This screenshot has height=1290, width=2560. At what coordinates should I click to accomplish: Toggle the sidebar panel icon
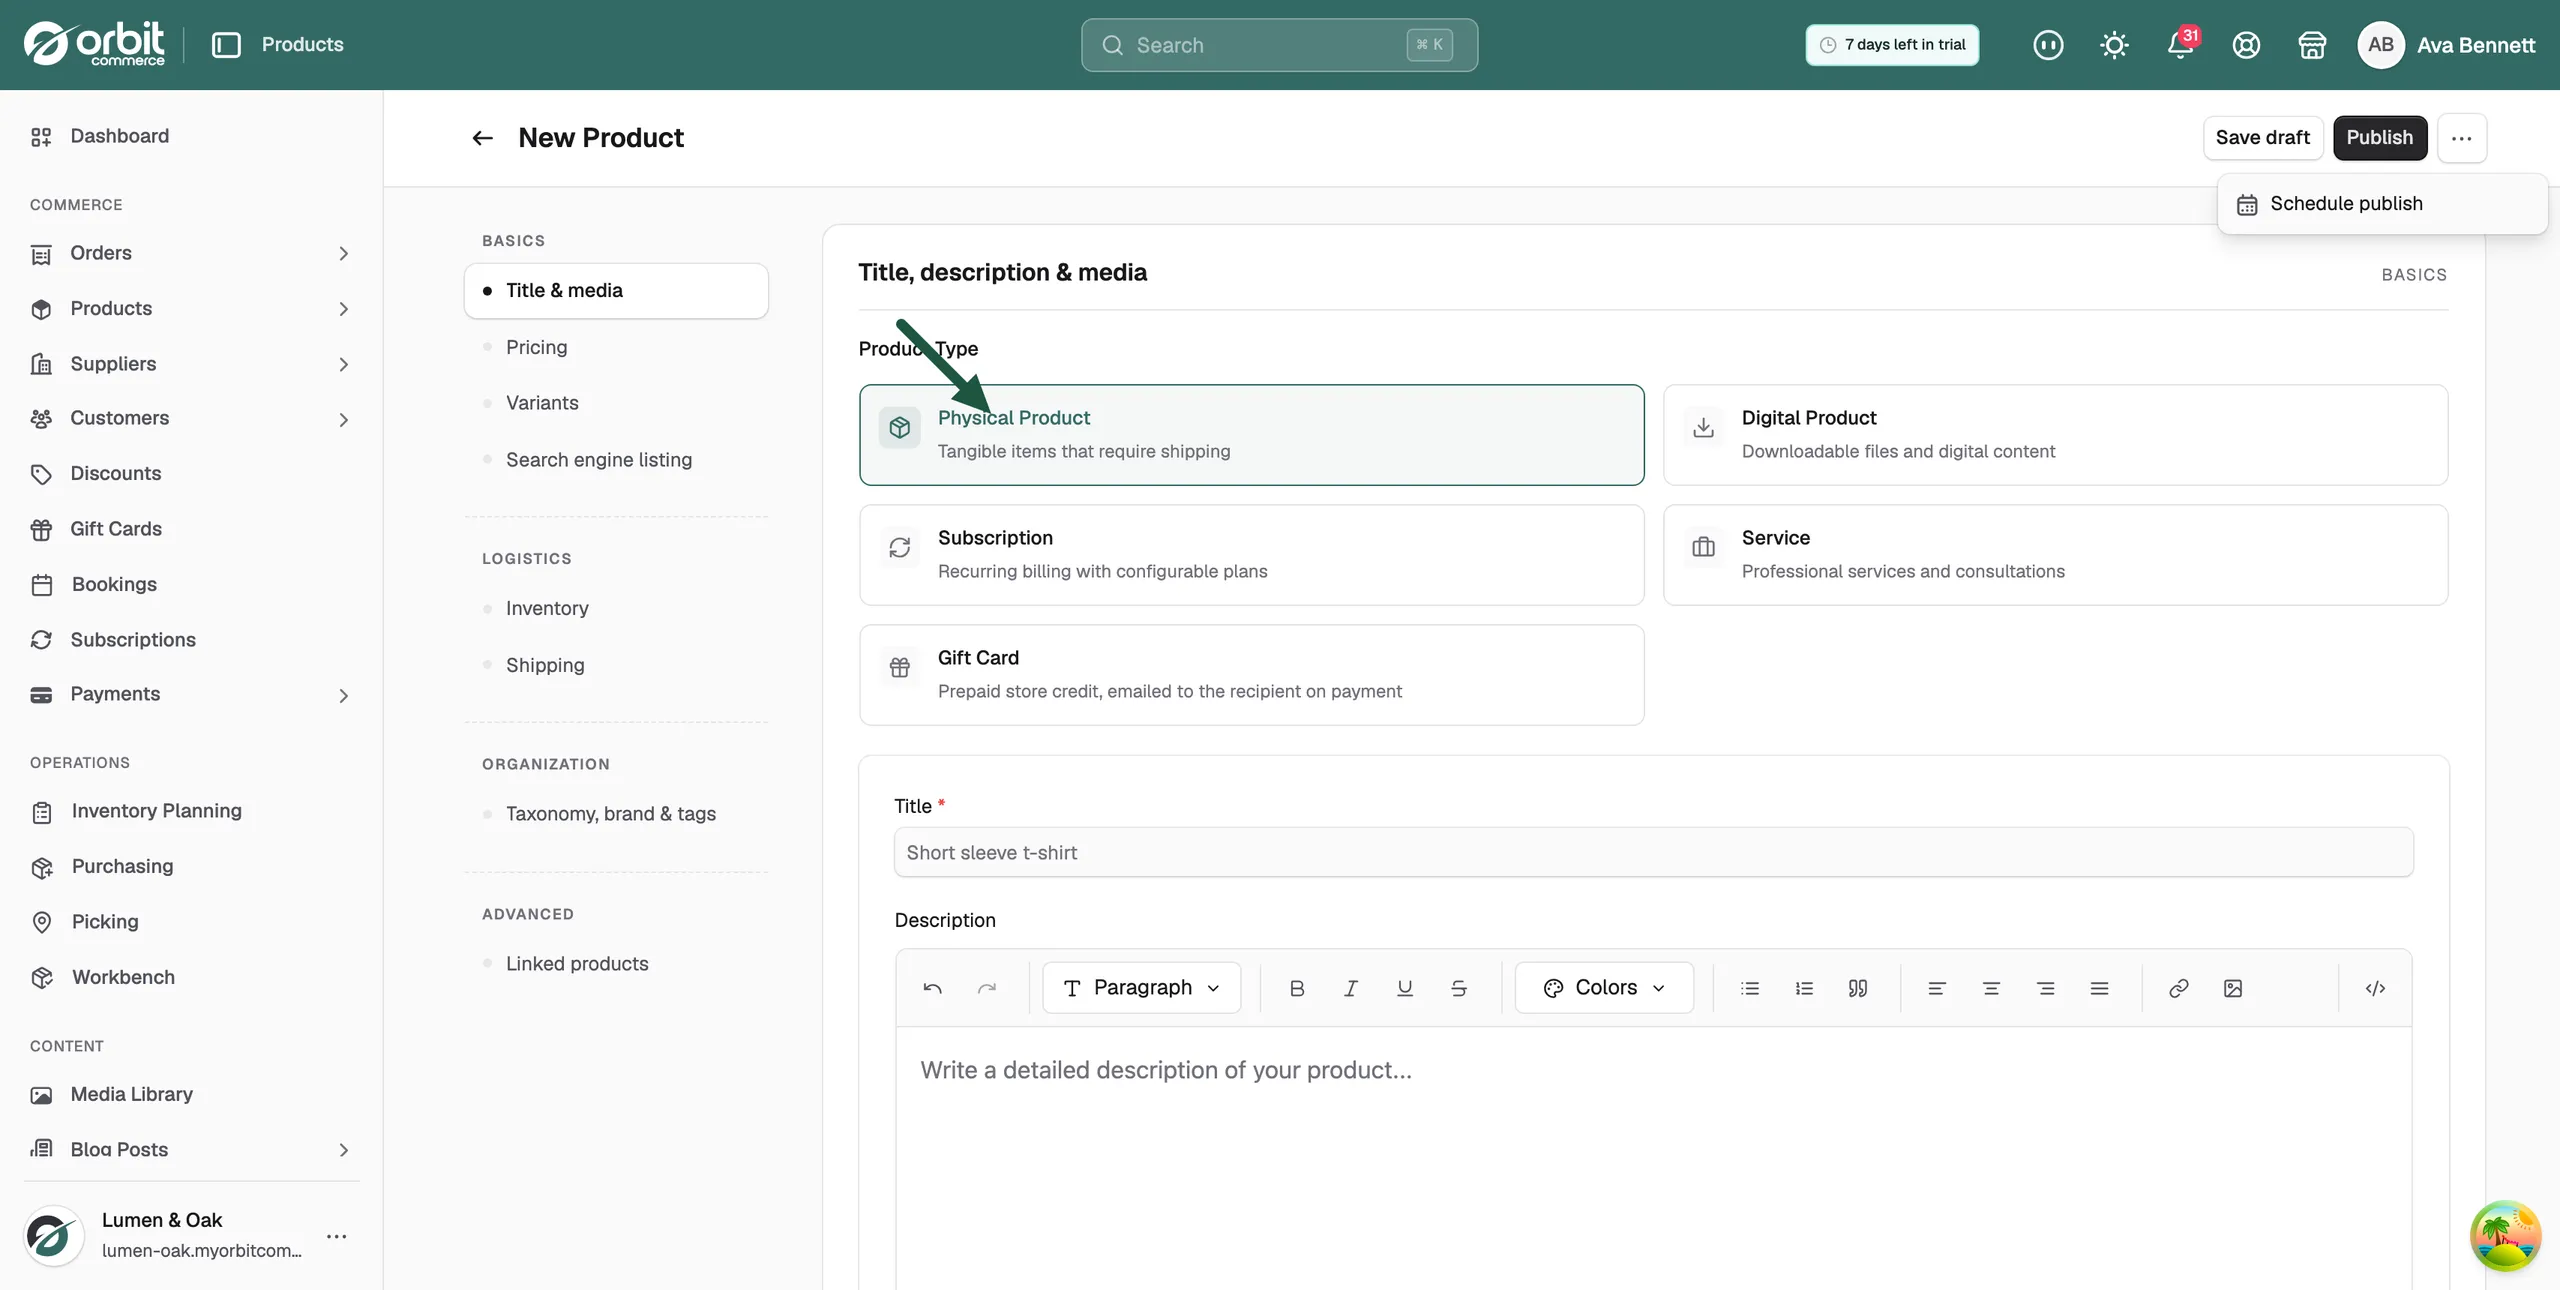click(226, 45)
